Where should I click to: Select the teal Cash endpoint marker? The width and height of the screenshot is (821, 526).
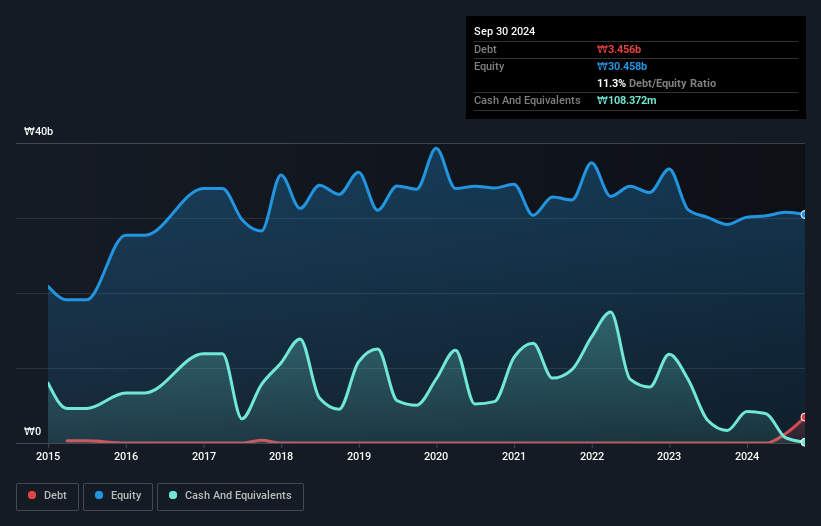(804, 442)
